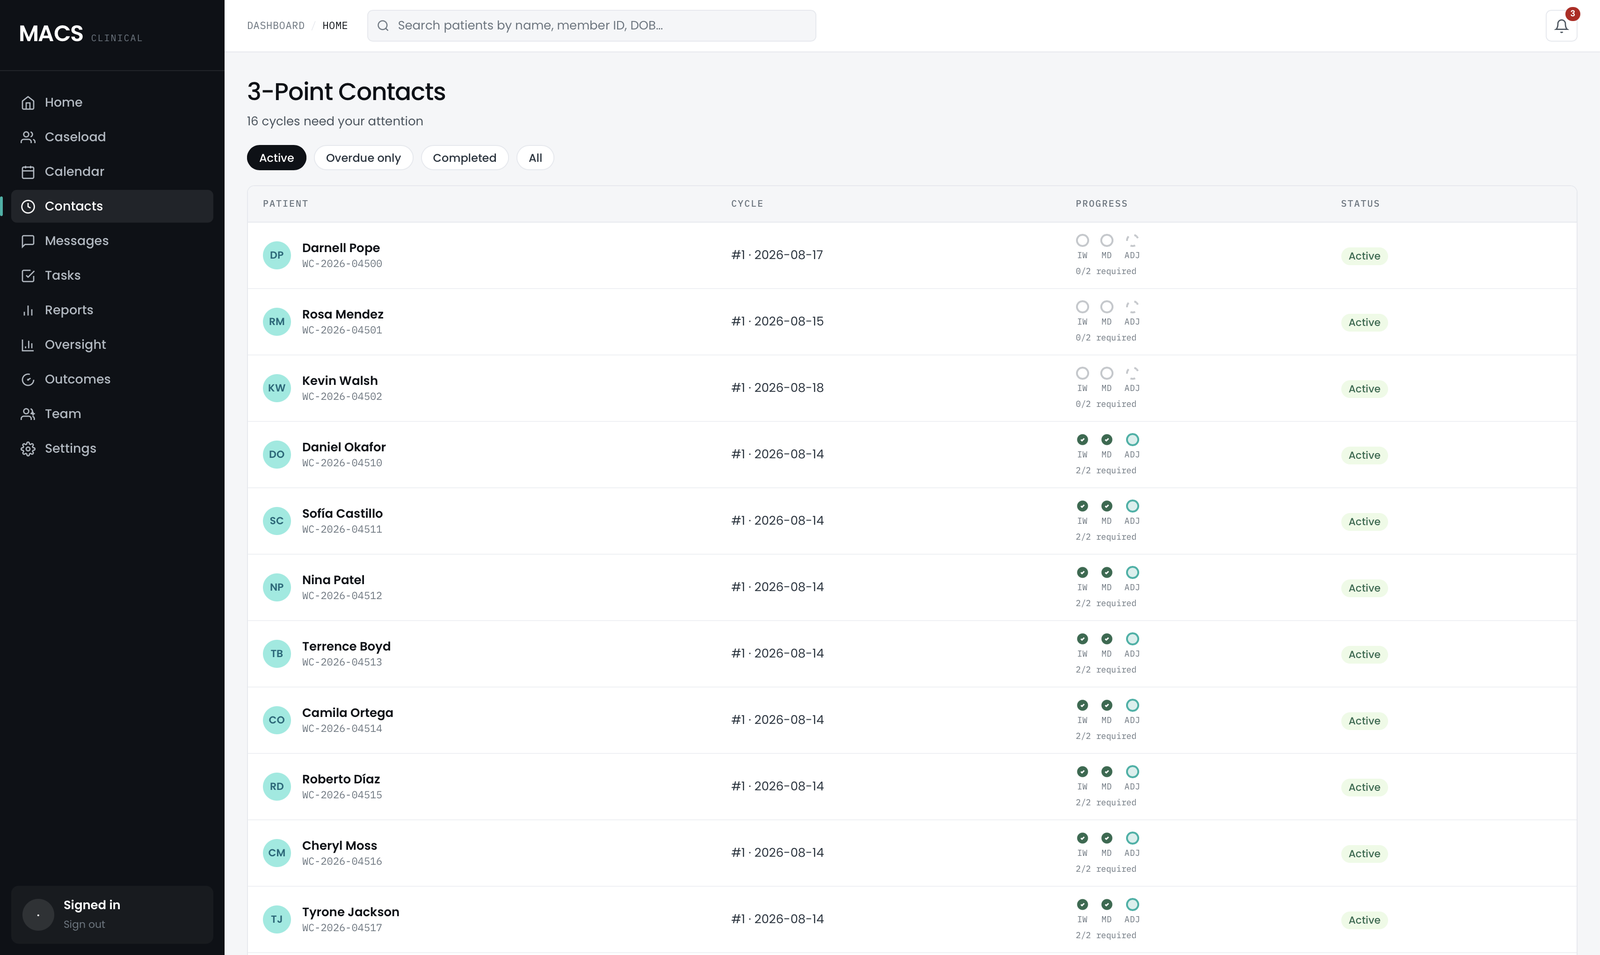1600x955 pixels.
Task: Select the All filter tab
Action: pyautogui.click(x=535, y=158)
